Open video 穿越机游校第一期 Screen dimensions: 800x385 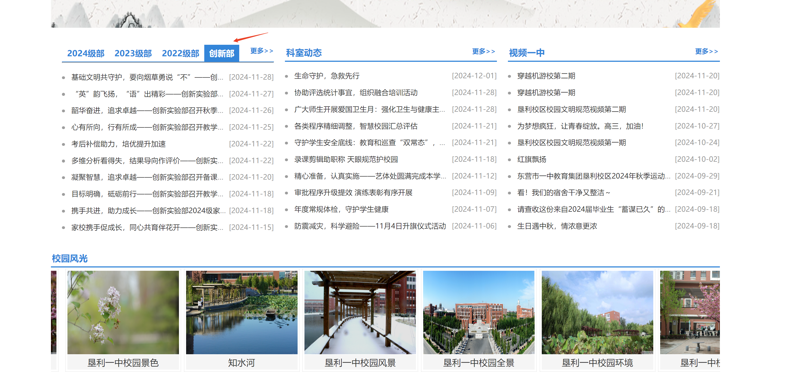(x=546, y=93)
